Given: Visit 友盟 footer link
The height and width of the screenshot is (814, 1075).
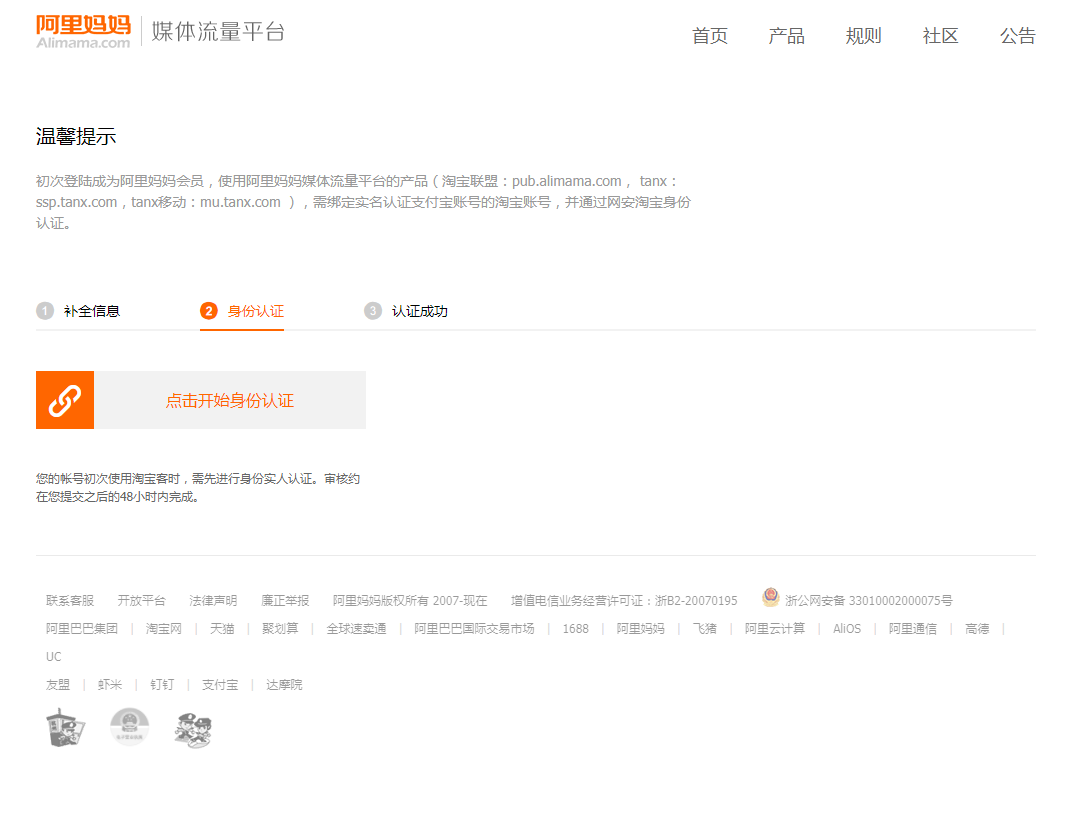Looking at the screenshot, I should (x=58, y=685).
